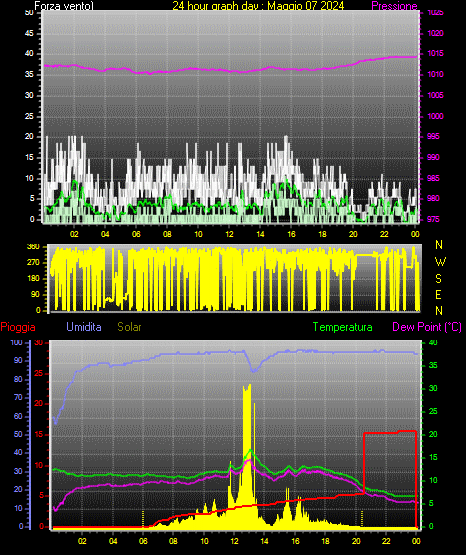Image resolution: width=466 pixels, height=555 pixels.
Task: Select the 1005 pressure axis value
Action: pos(435,95)
